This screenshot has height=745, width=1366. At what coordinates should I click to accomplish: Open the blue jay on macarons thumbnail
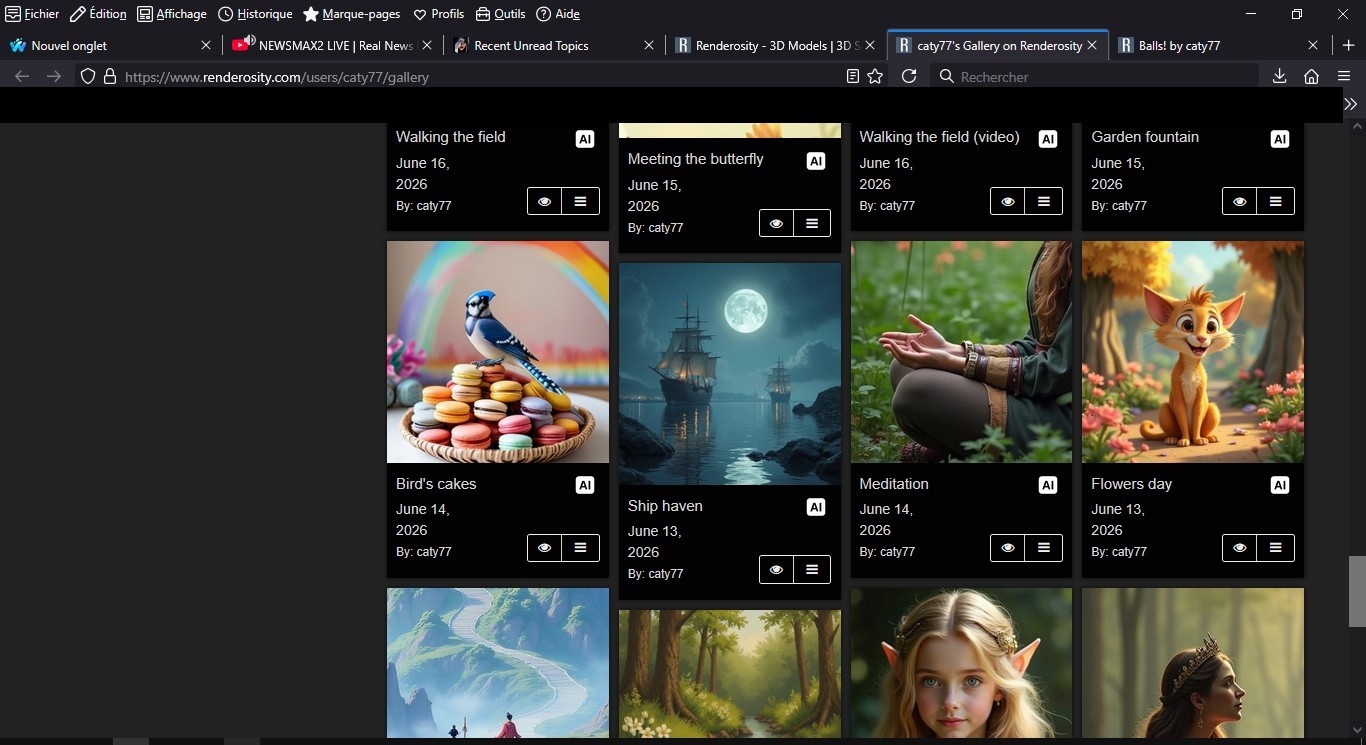point(498,352)
